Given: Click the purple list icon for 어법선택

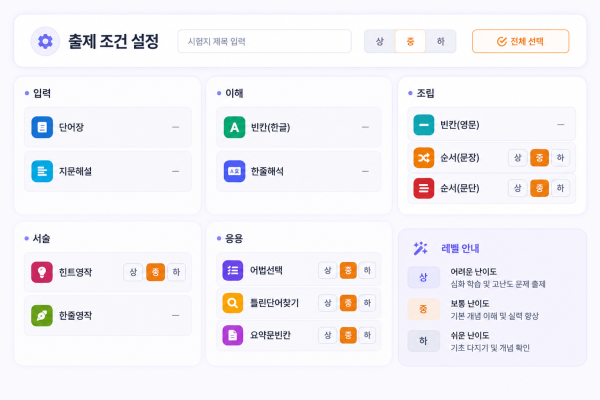Looking at the screenshot, I should (x=233, y=270).
